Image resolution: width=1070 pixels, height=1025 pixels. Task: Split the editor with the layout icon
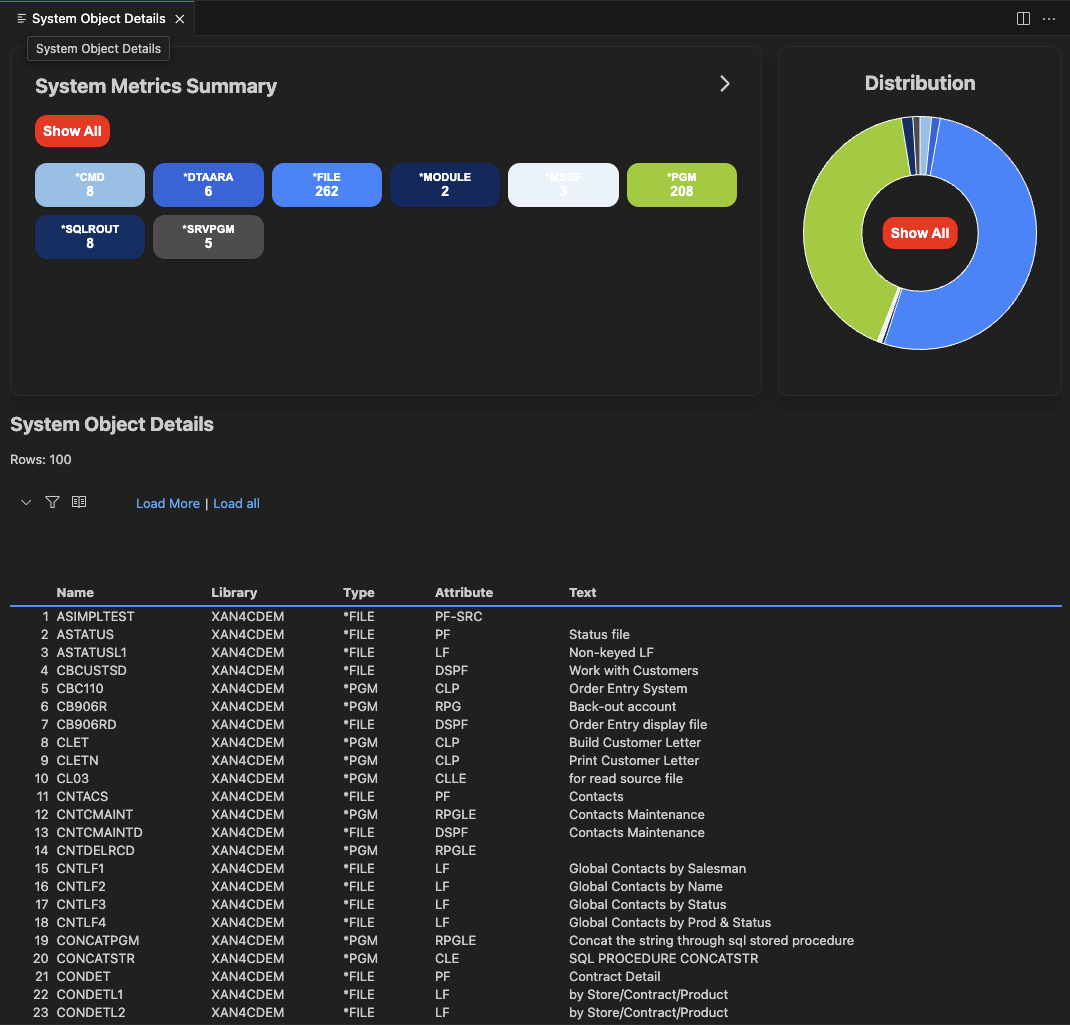pyautogui.click(x=1023, y=19)
